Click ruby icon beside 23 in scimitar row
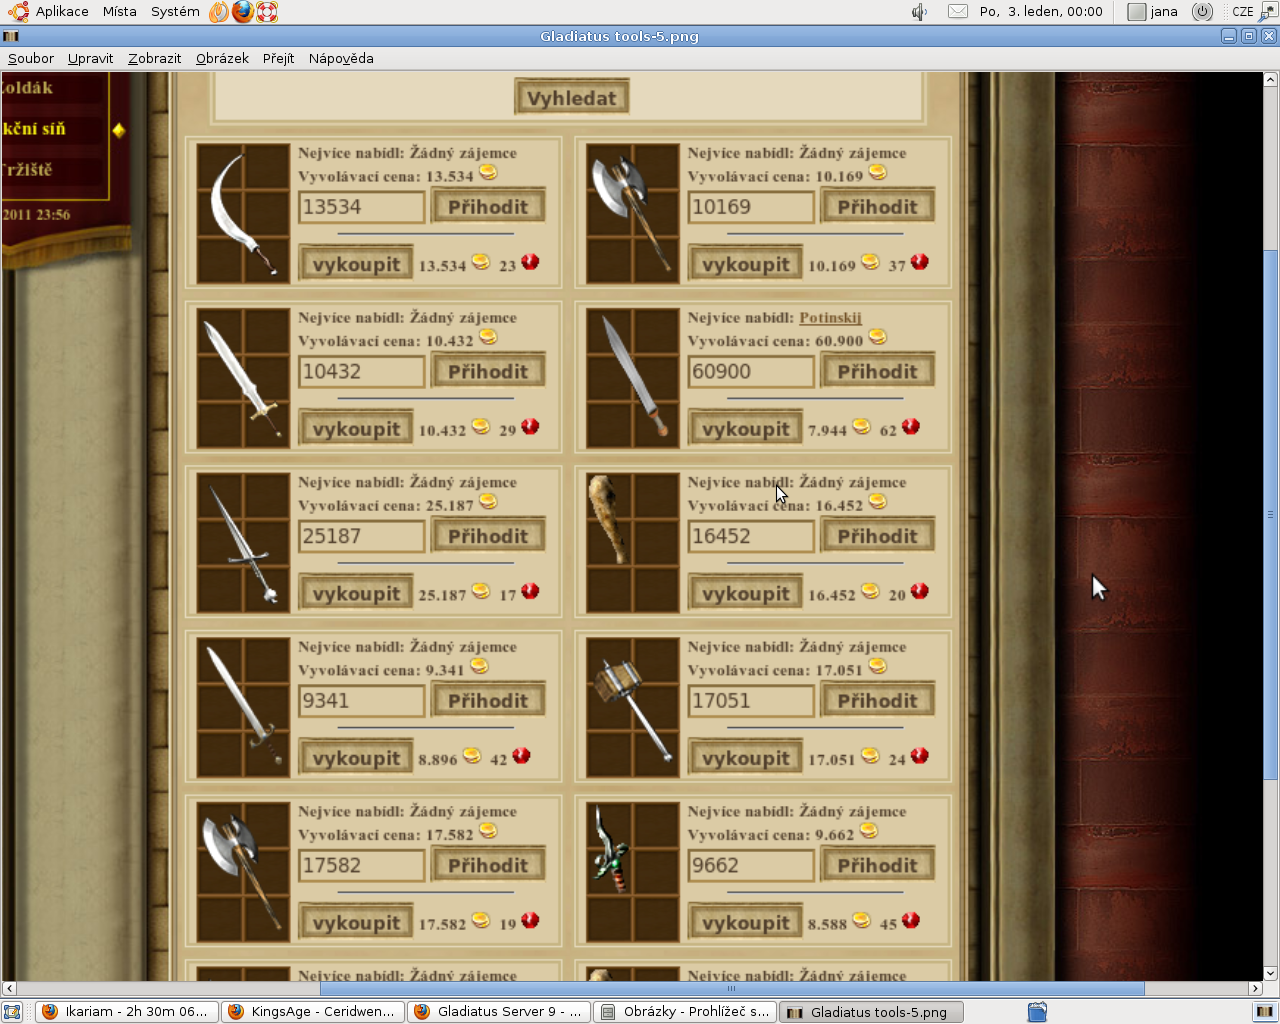Screen dimensions: 1280x1024 tap(530, 262)
